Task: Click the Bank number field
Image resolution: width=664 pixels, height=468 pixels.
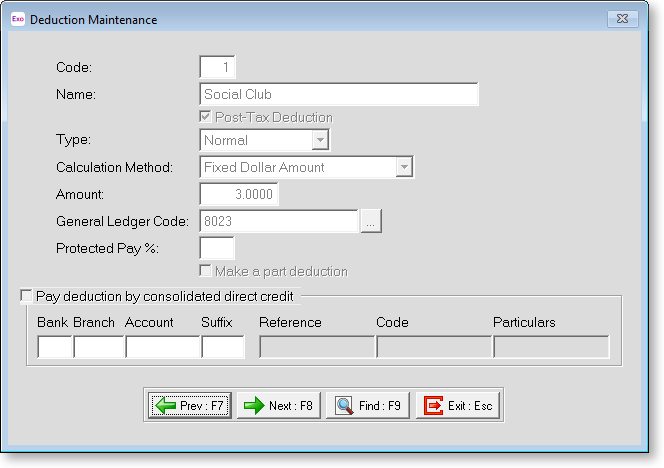Action: point(55,347)
